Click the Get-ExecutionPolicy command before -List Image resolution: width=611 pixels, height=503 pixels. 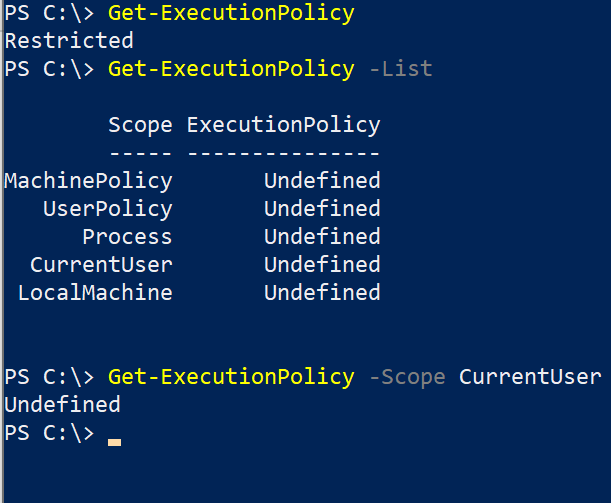pyautogui.click(x=231, y=69)
